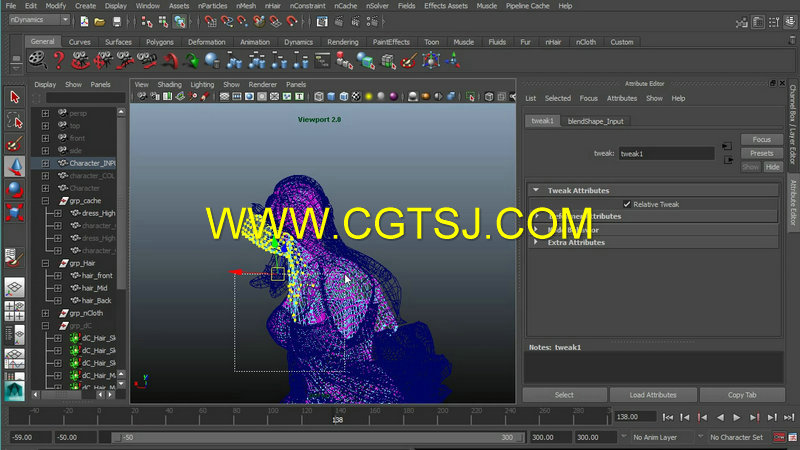Step back one key

tap(703, 417)
